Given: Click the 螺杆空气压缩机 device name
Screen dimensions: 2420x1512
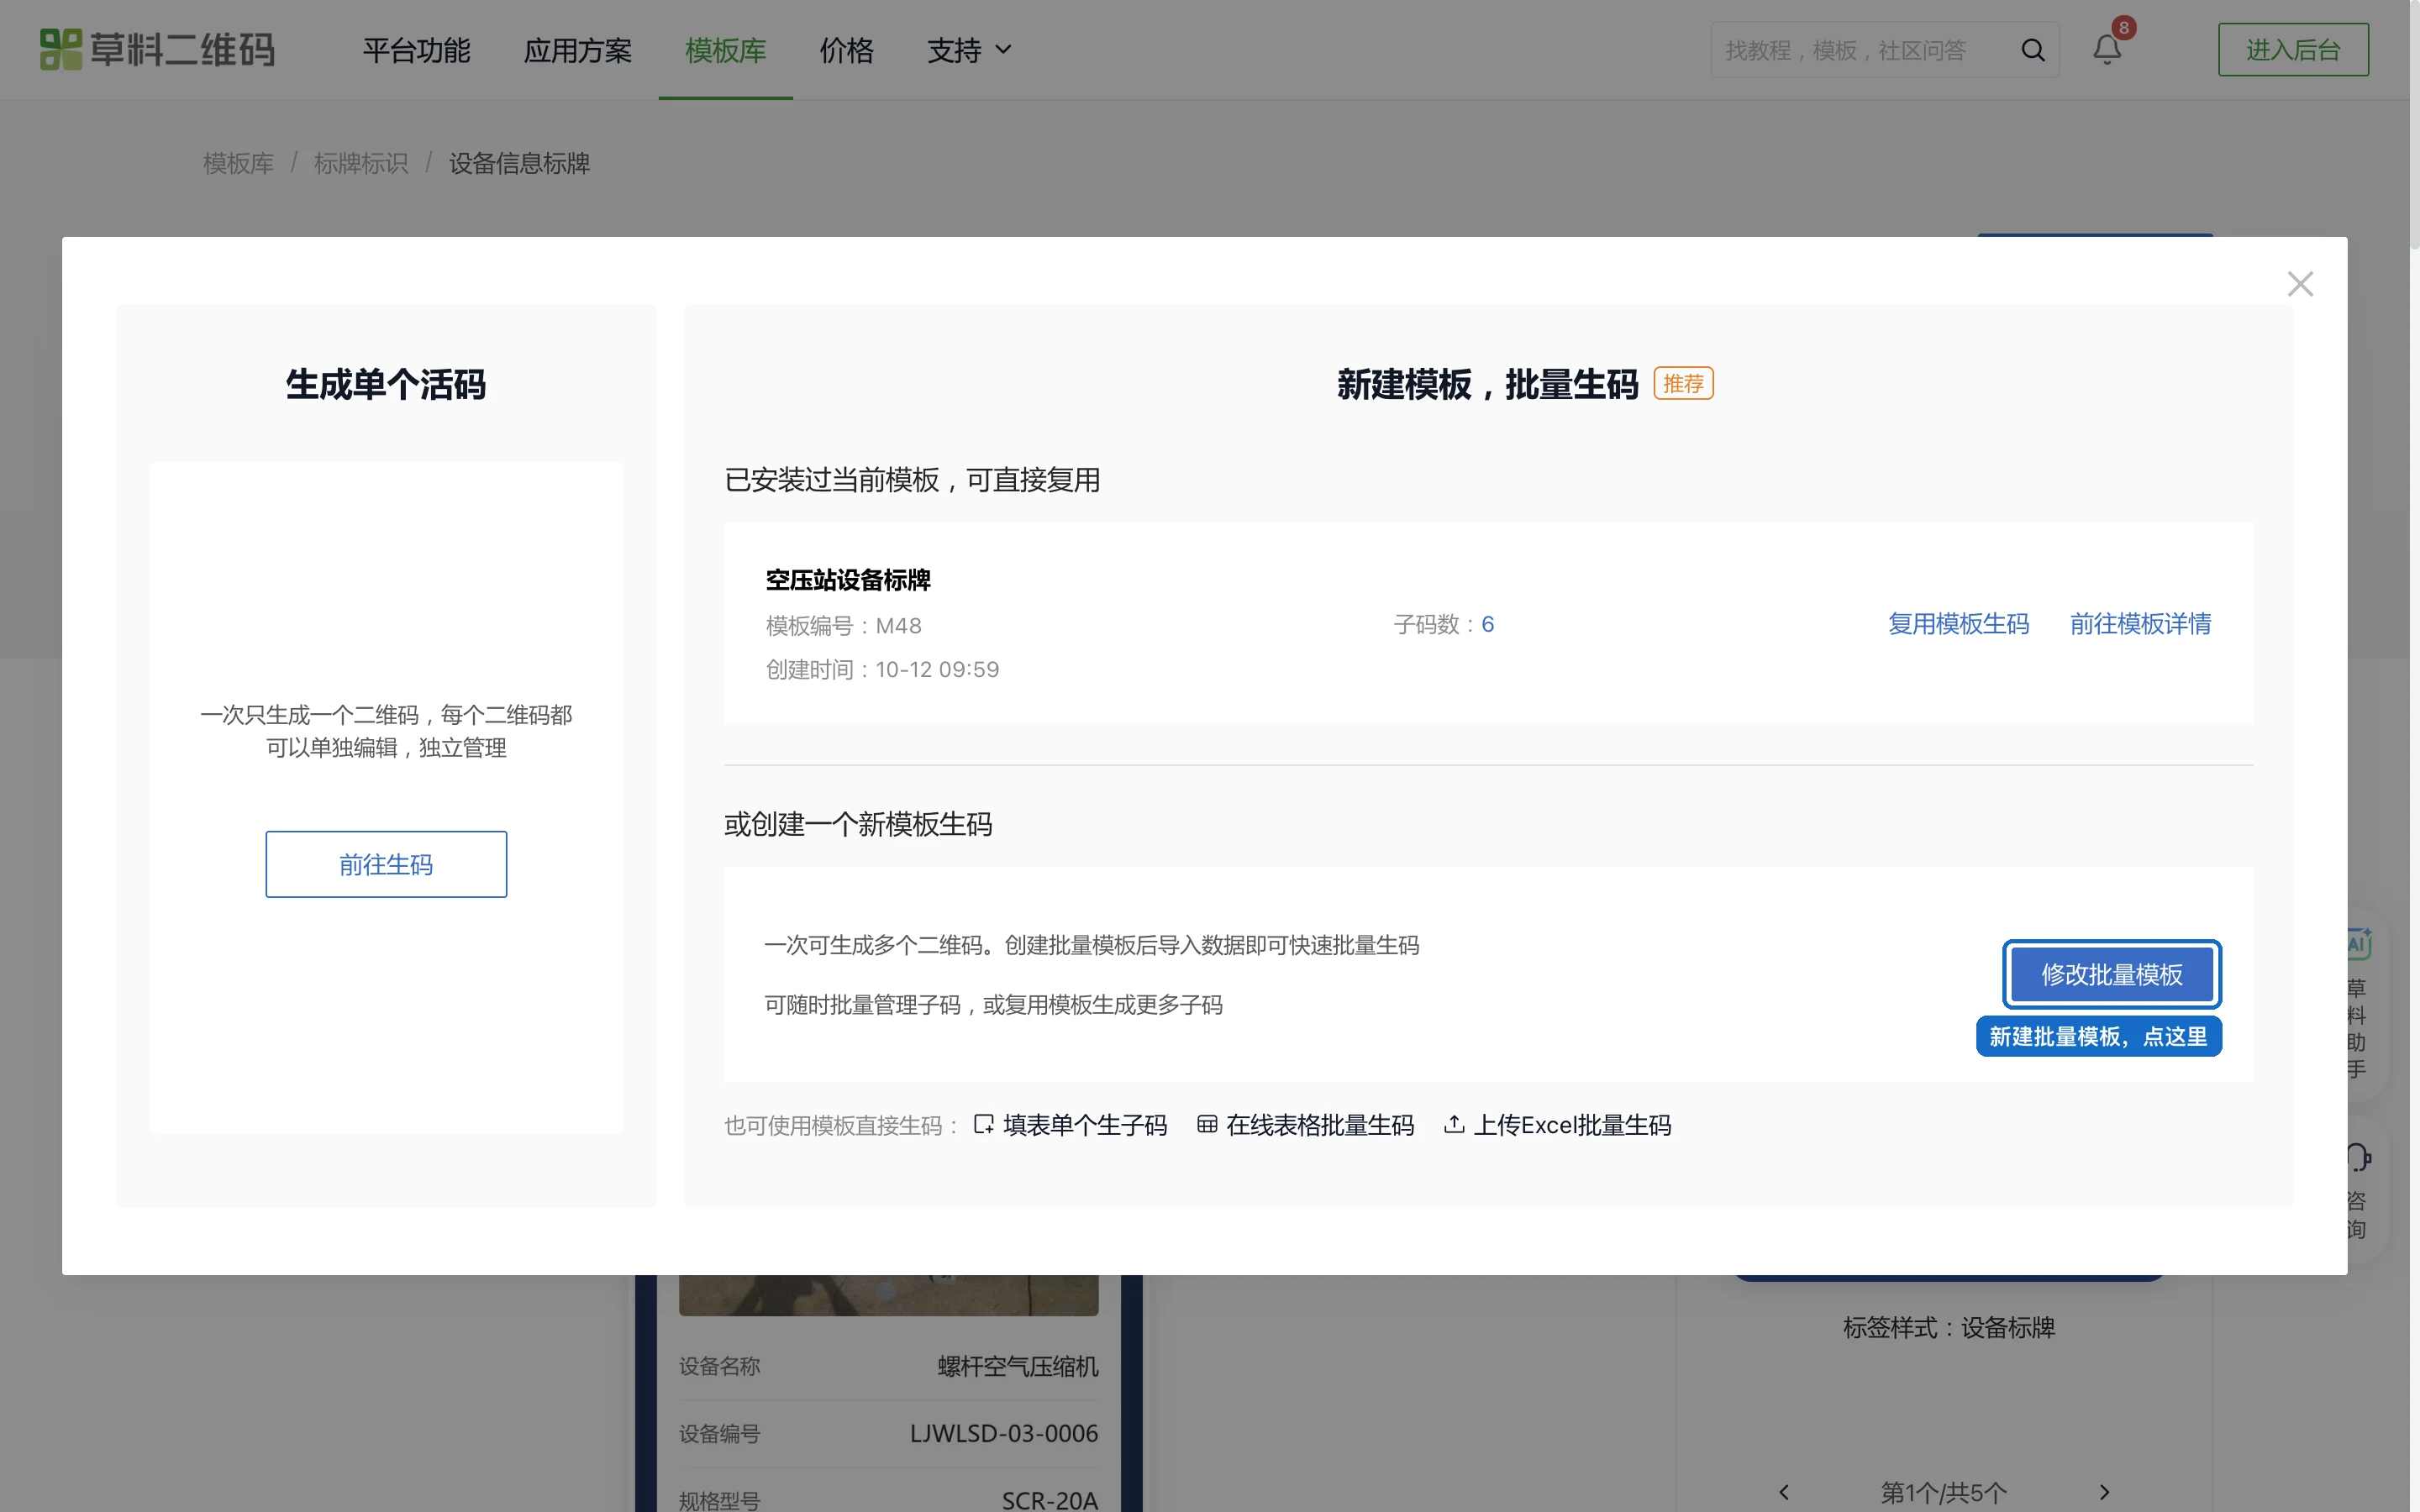Looking at the screenshot, I should coord(1017,1366).
